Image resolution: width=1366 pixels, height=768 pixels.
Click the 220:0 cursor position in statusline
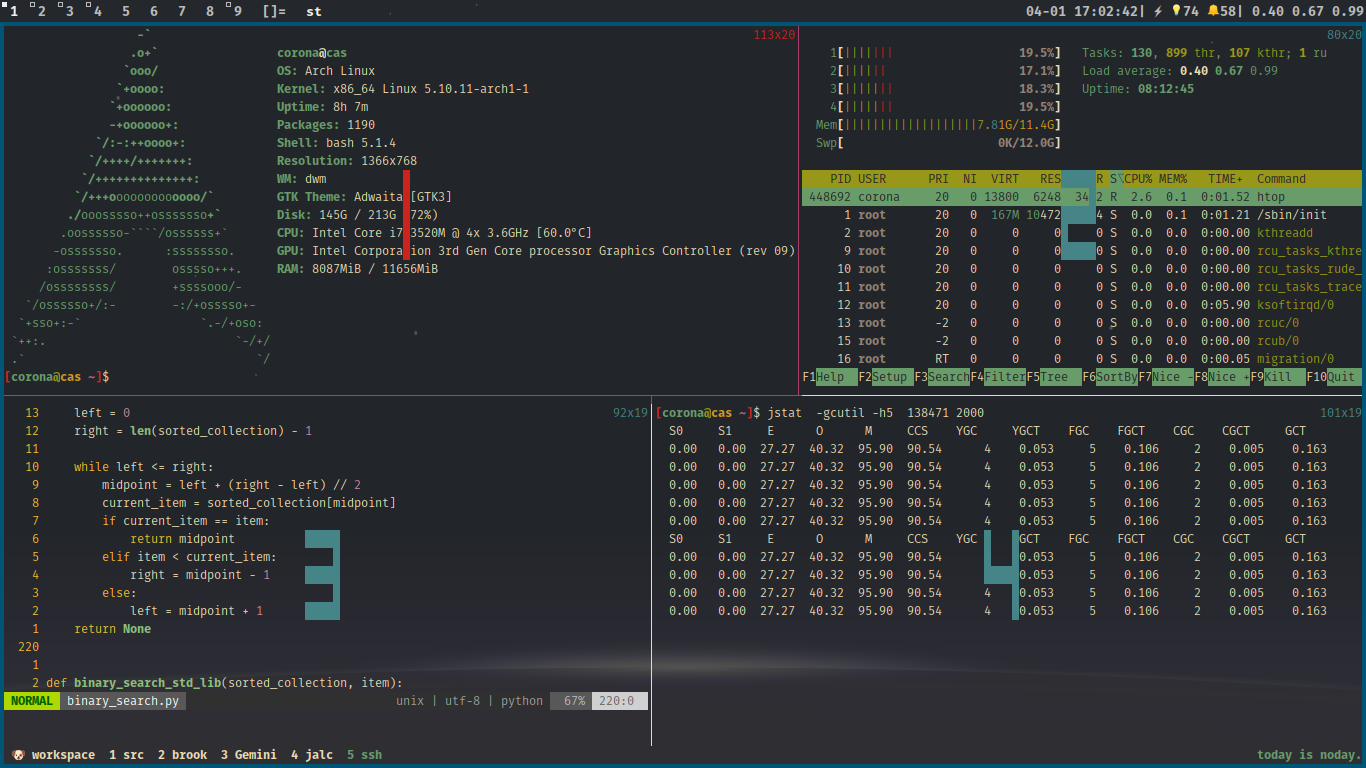point(617,701)
